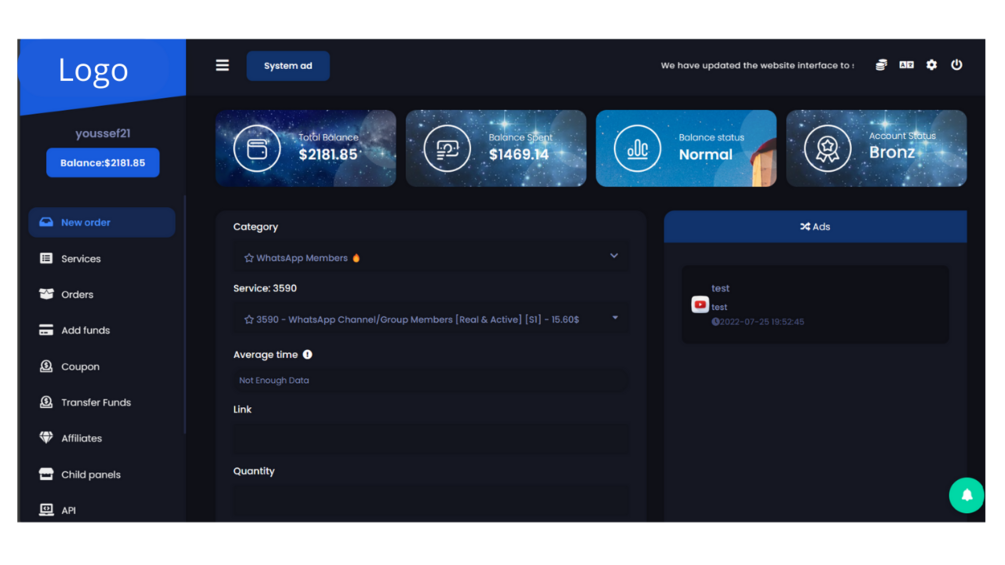Open the Service 3590 dropdown
1005x565 pixels.
pyautogui.click(x=431, y=319)
